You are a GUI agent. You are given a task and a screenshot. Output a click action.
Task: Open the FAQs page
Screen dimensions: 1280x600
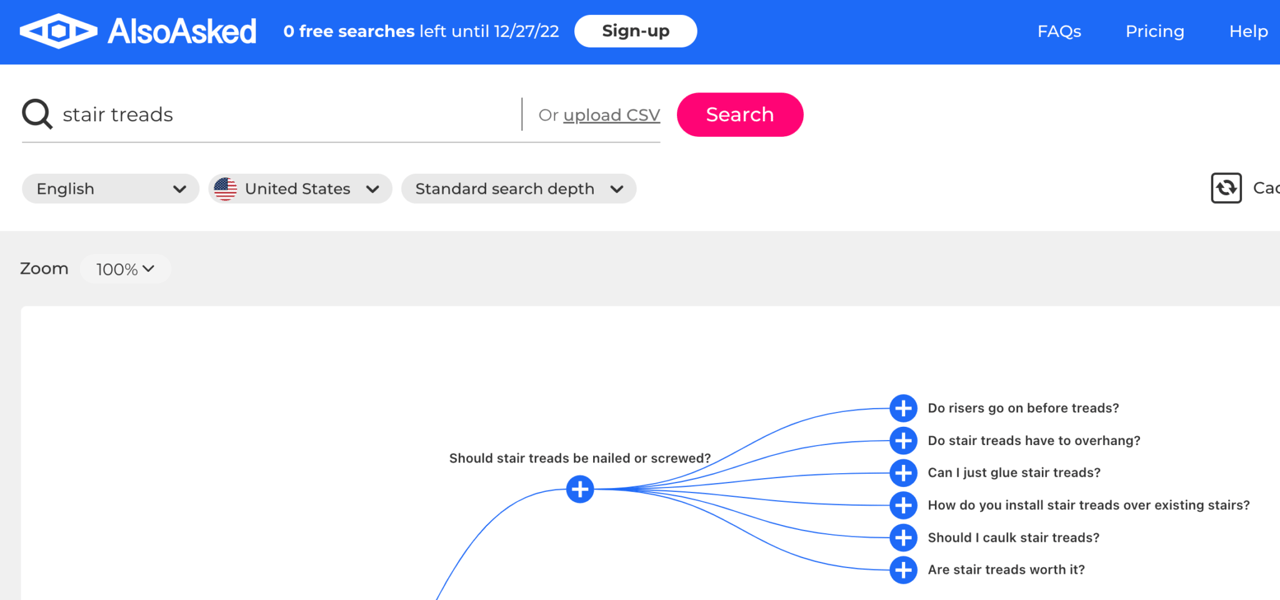1059,31
